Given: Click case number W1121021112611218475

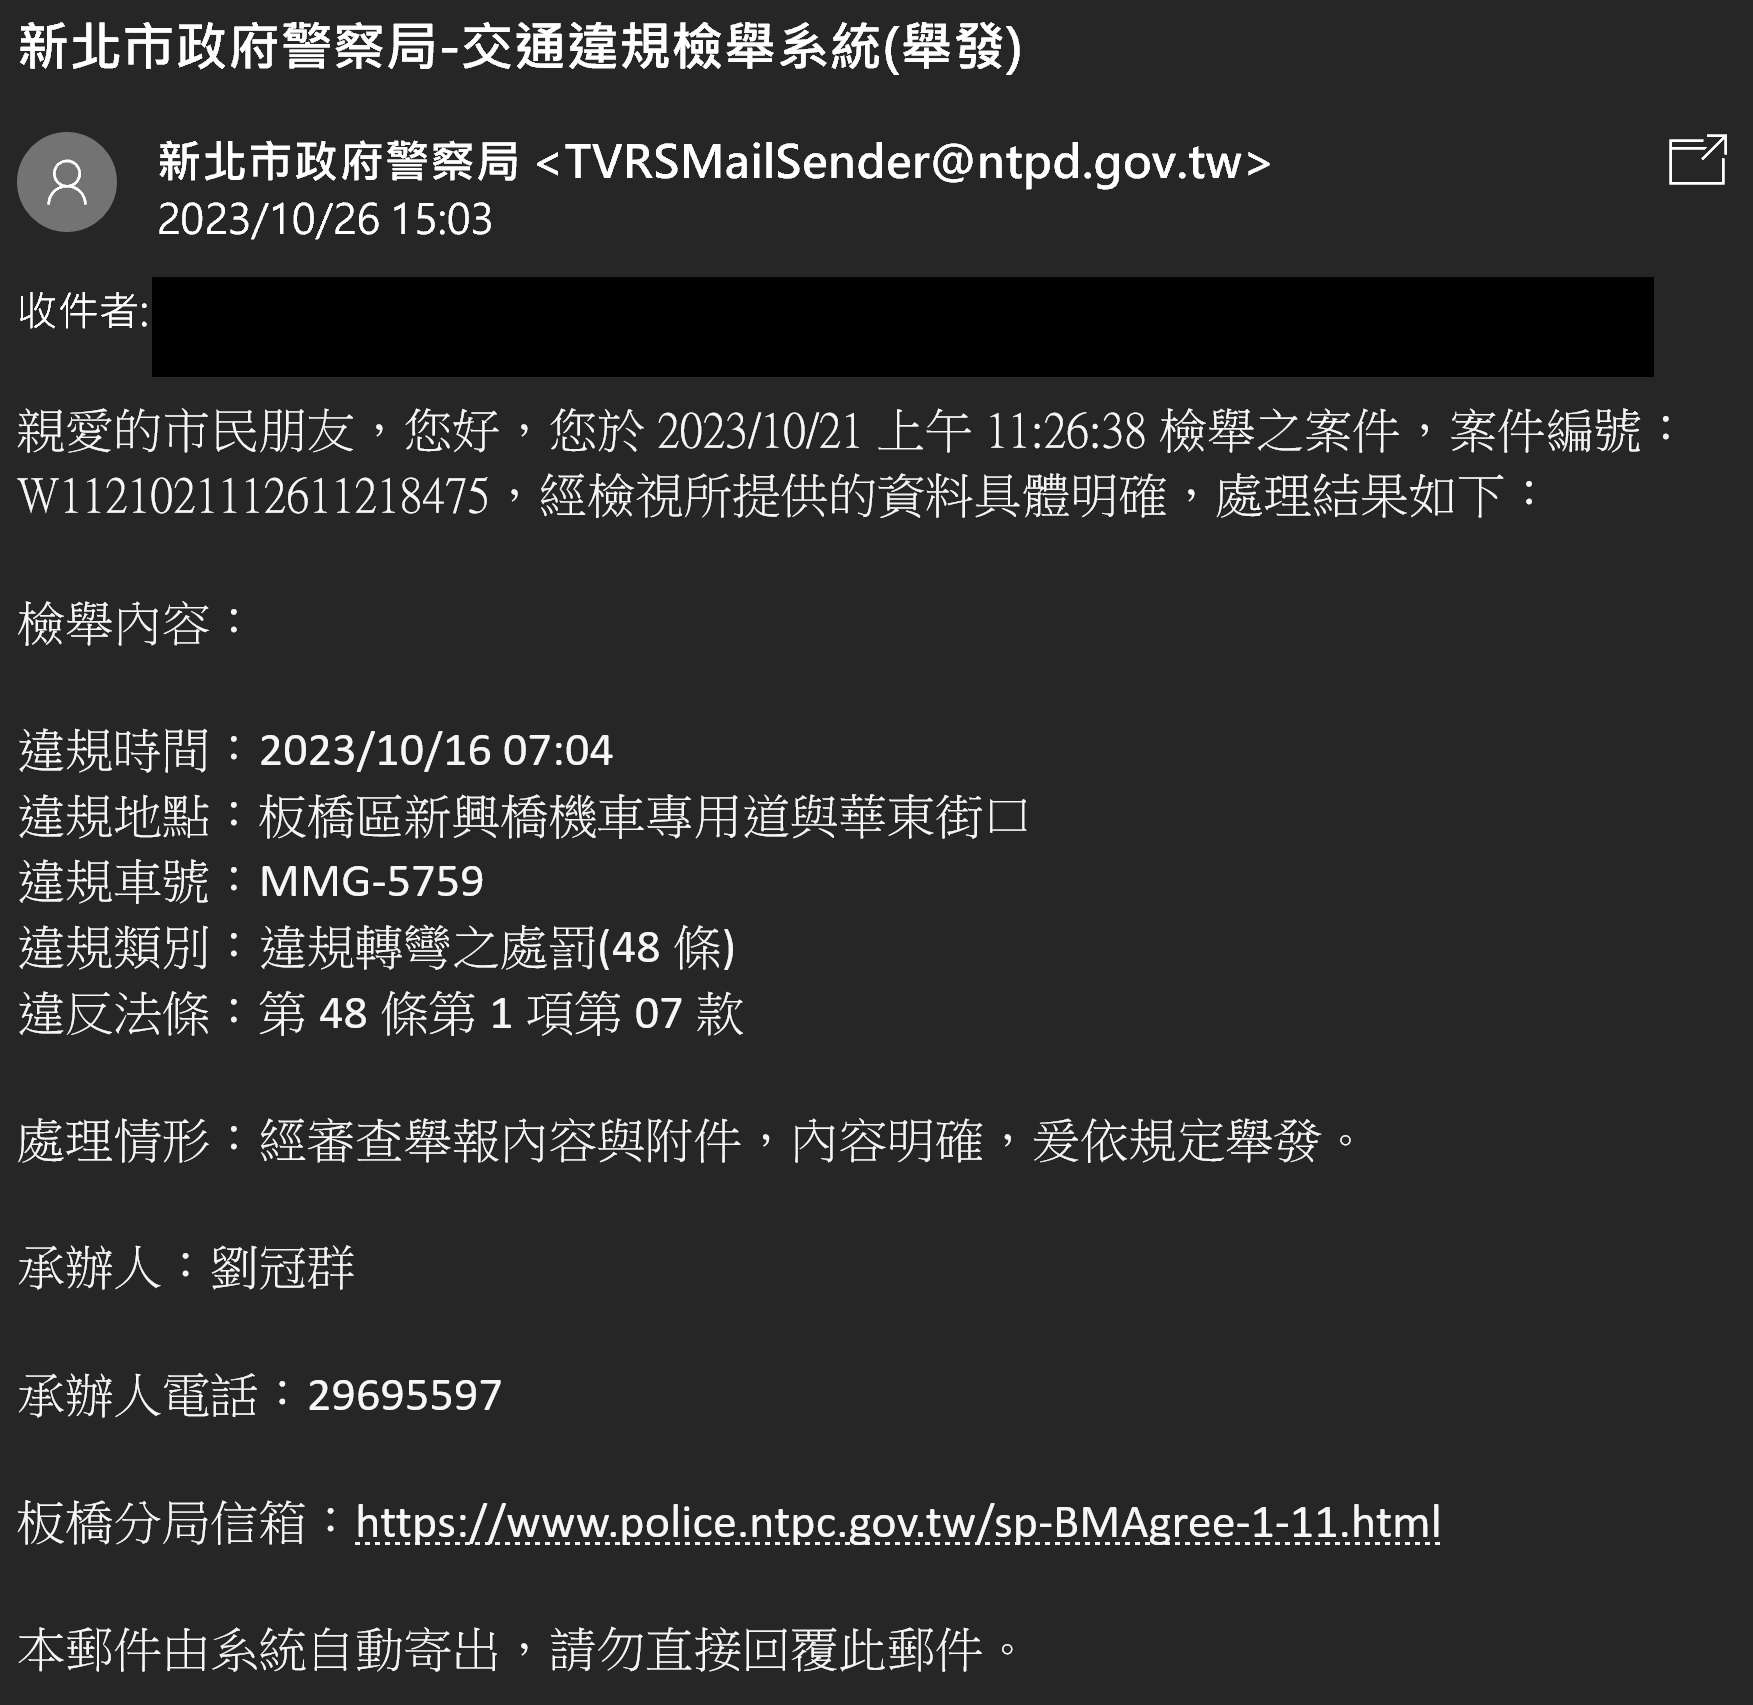Looking at the screenshot, I should coord(254,496).
